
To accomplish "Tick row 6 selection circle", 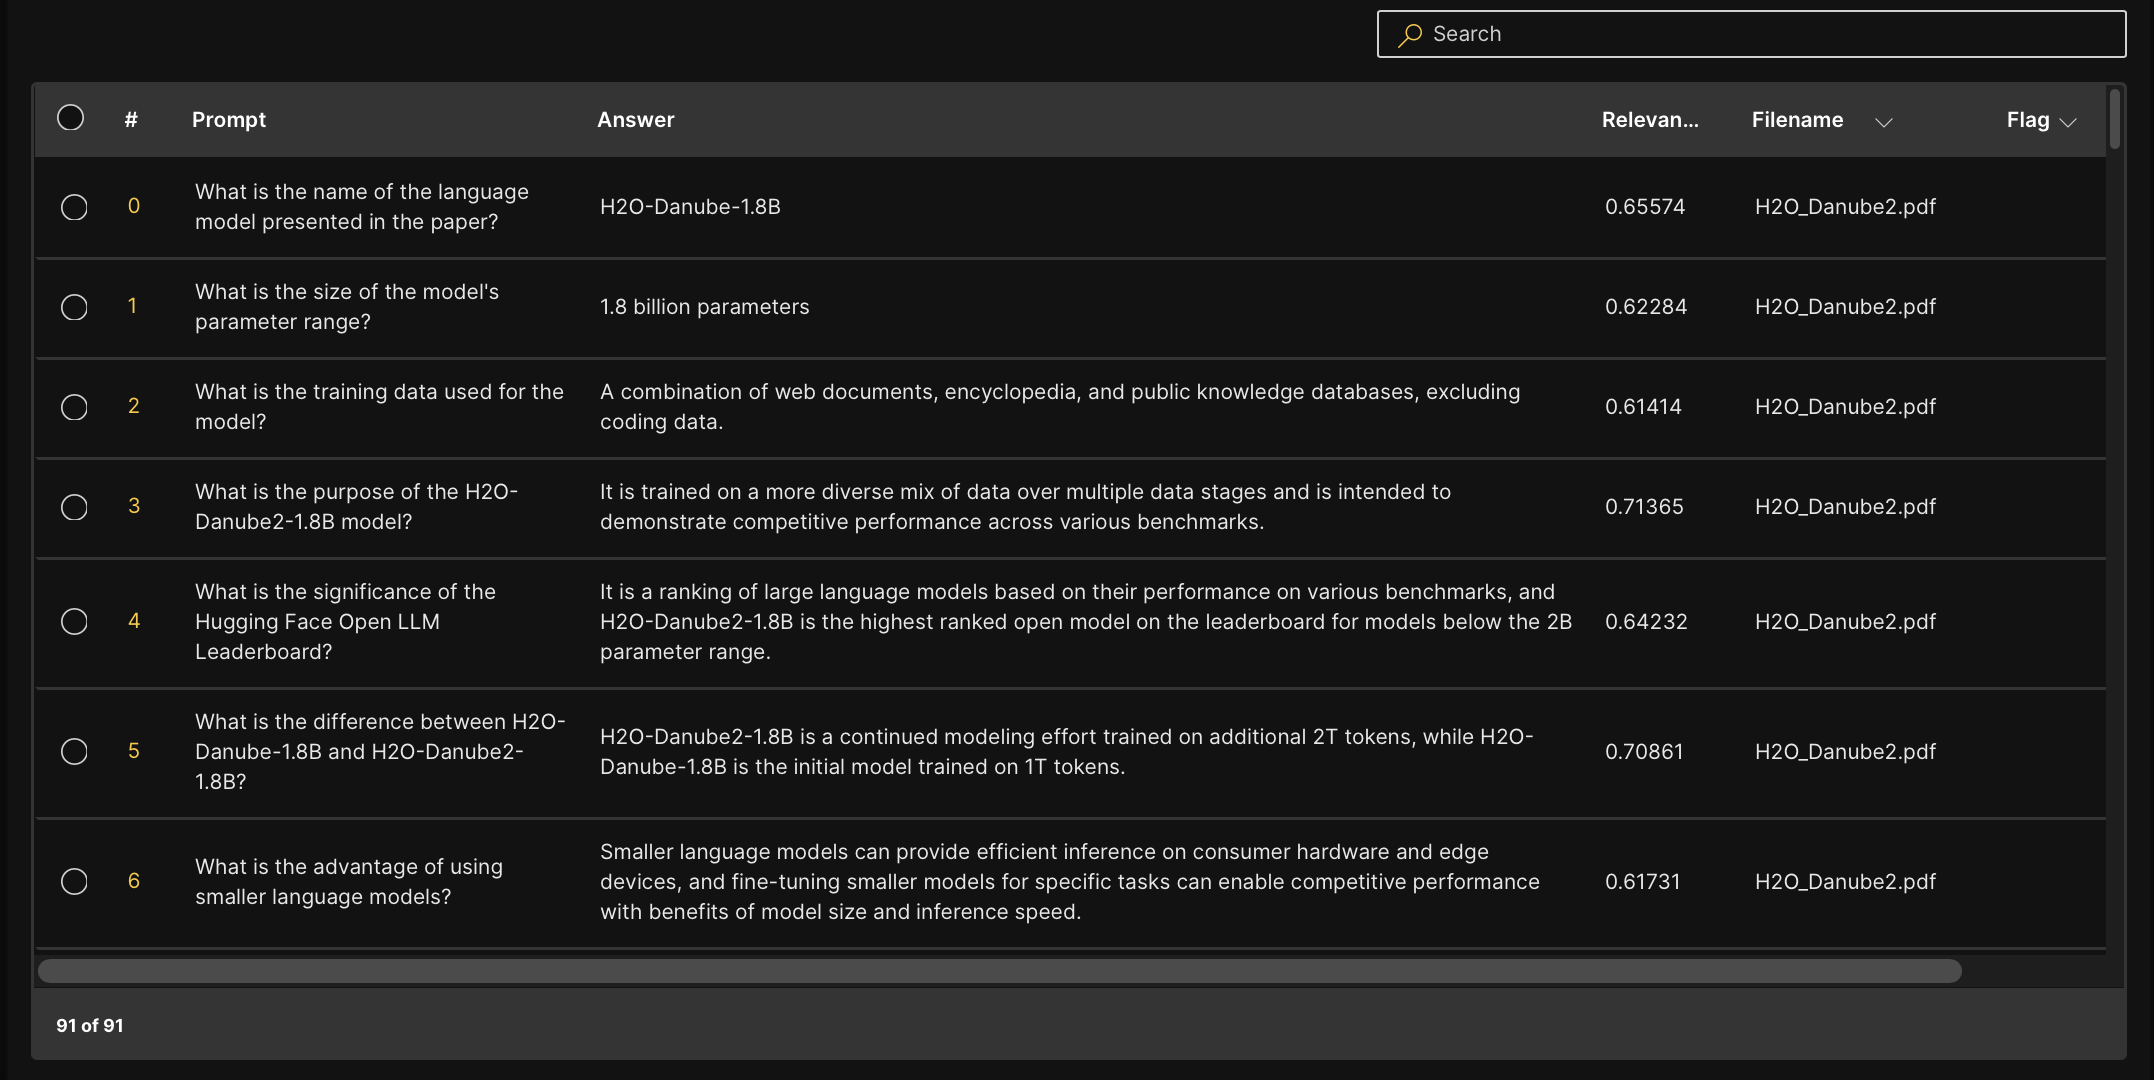I will (74, 881).
